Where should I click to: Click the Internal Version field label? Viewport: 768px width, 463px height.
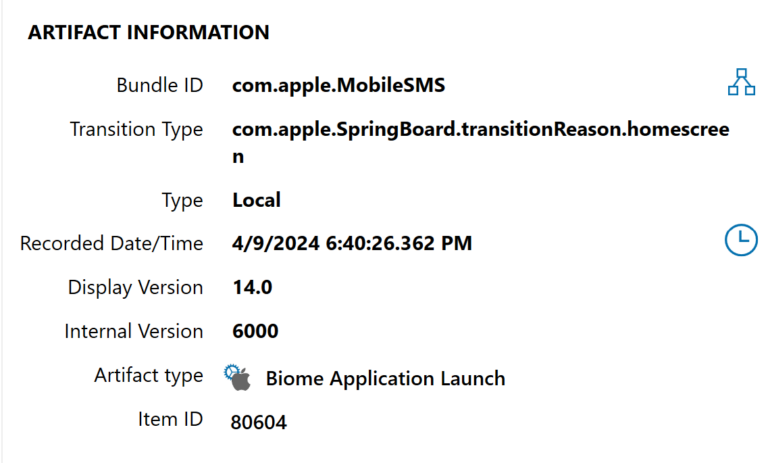point(134,331)
